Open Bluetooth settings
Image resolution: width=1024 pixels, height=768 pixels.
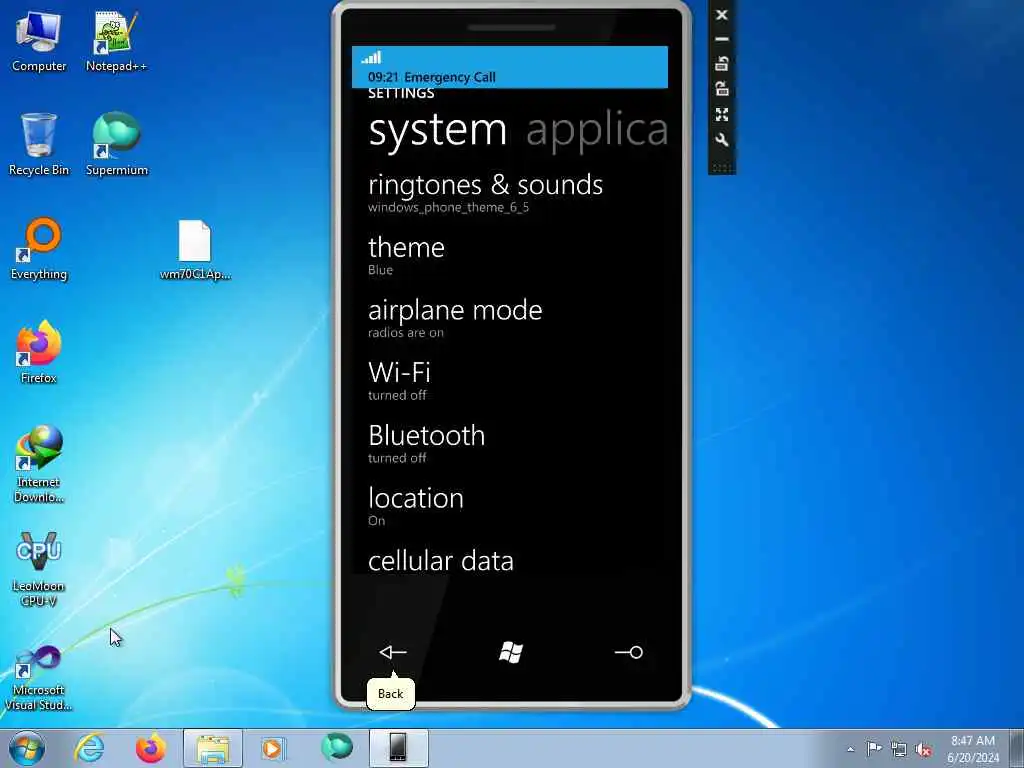coord(426,443)
